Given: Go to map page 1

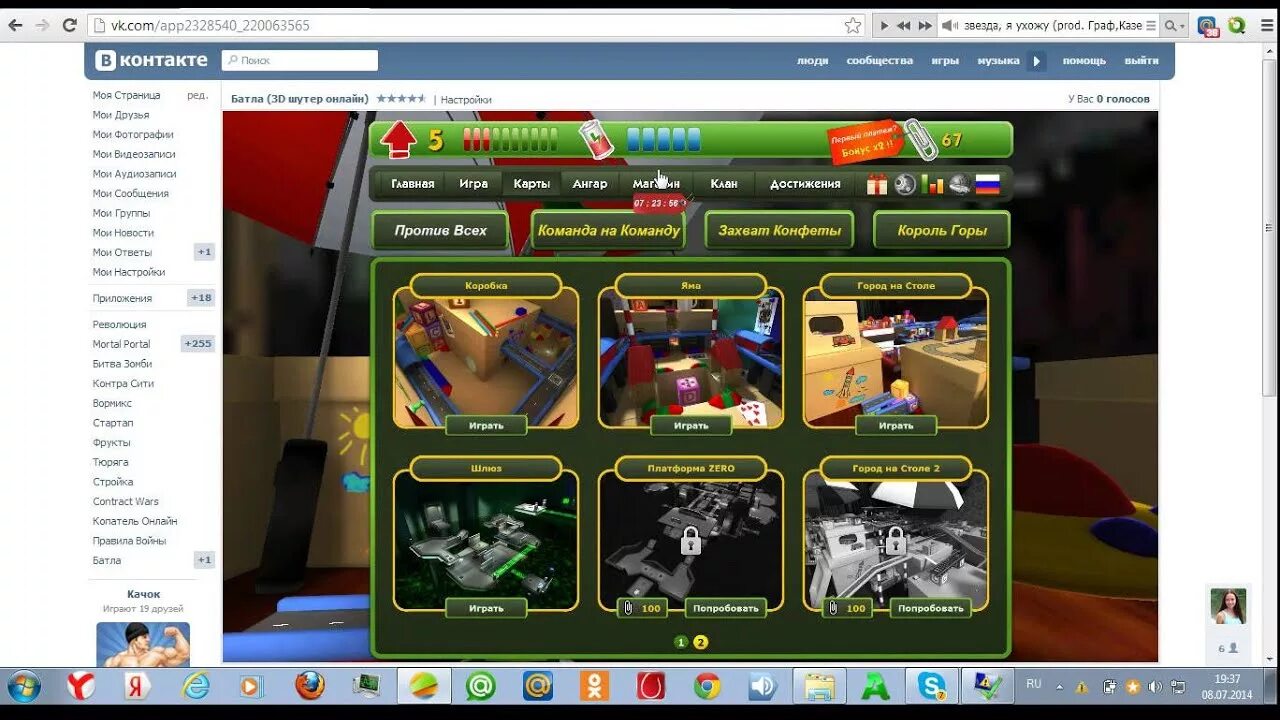Looking at the screenshot, I should 681,642.
